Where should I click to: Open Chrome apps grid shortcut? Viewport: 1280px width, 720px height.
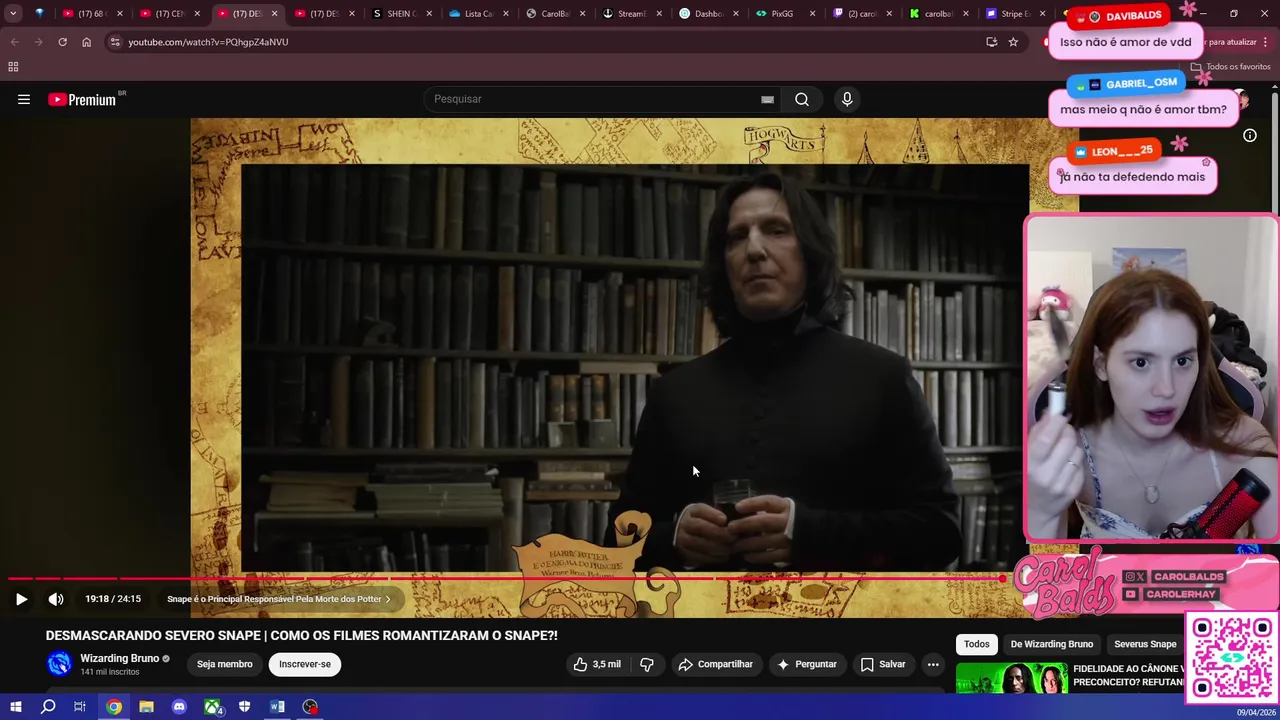pyautogui.click(x=13, y=67)
